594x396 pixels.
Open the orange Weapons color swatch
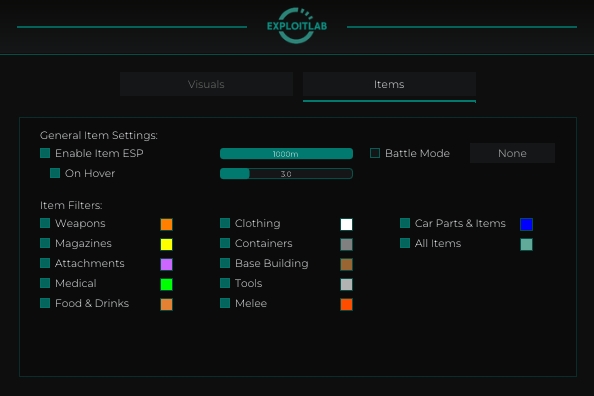[x=166, y=224]
